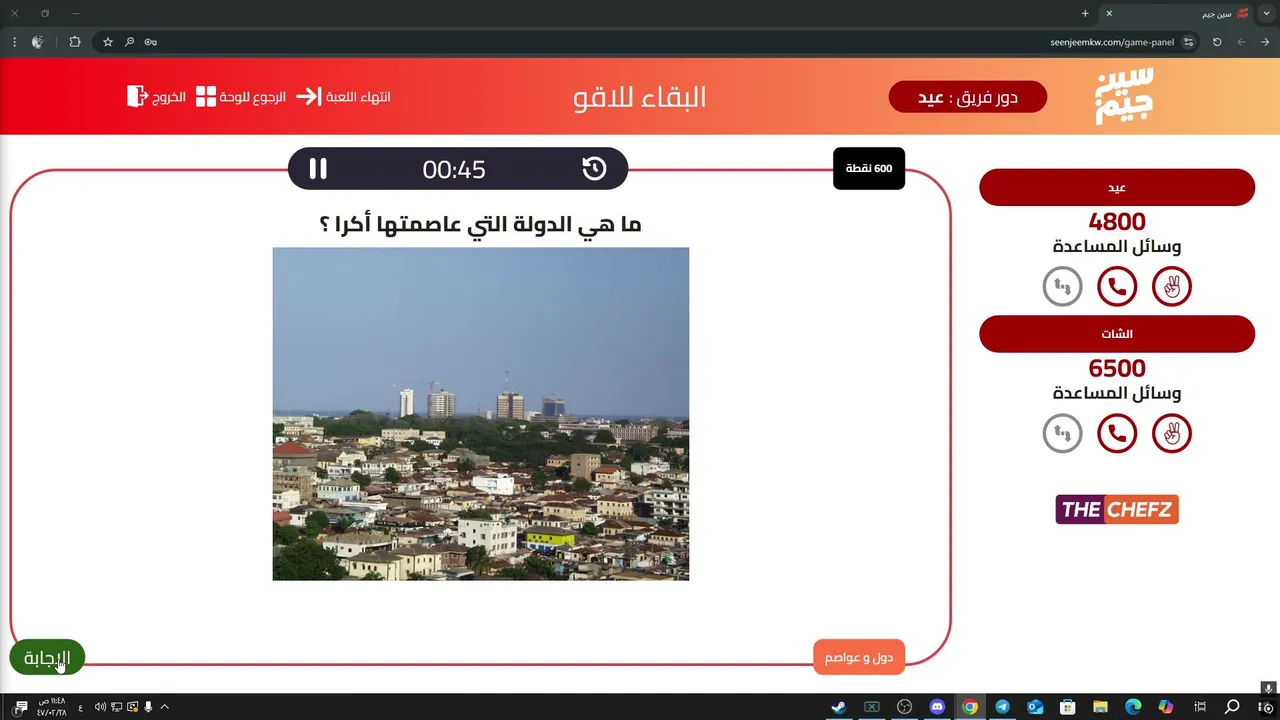Click the 600 نقطة points badge
Viewport: 1280px width, 720px height.
(869, 168)
